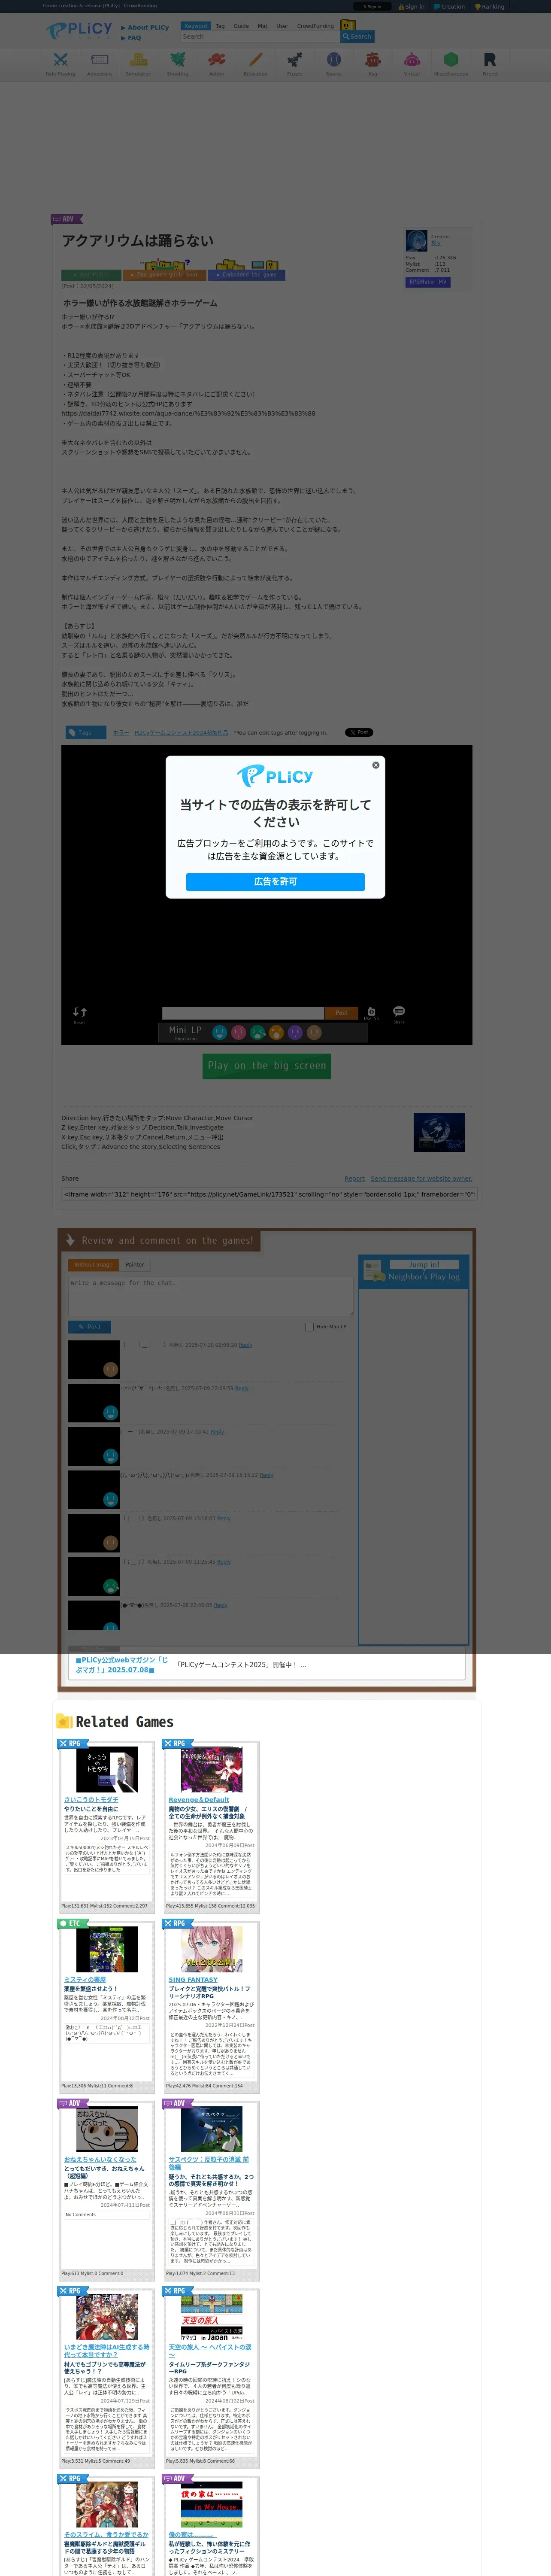Click the Use SS screenshot icon

click(x=371, y=1013)
